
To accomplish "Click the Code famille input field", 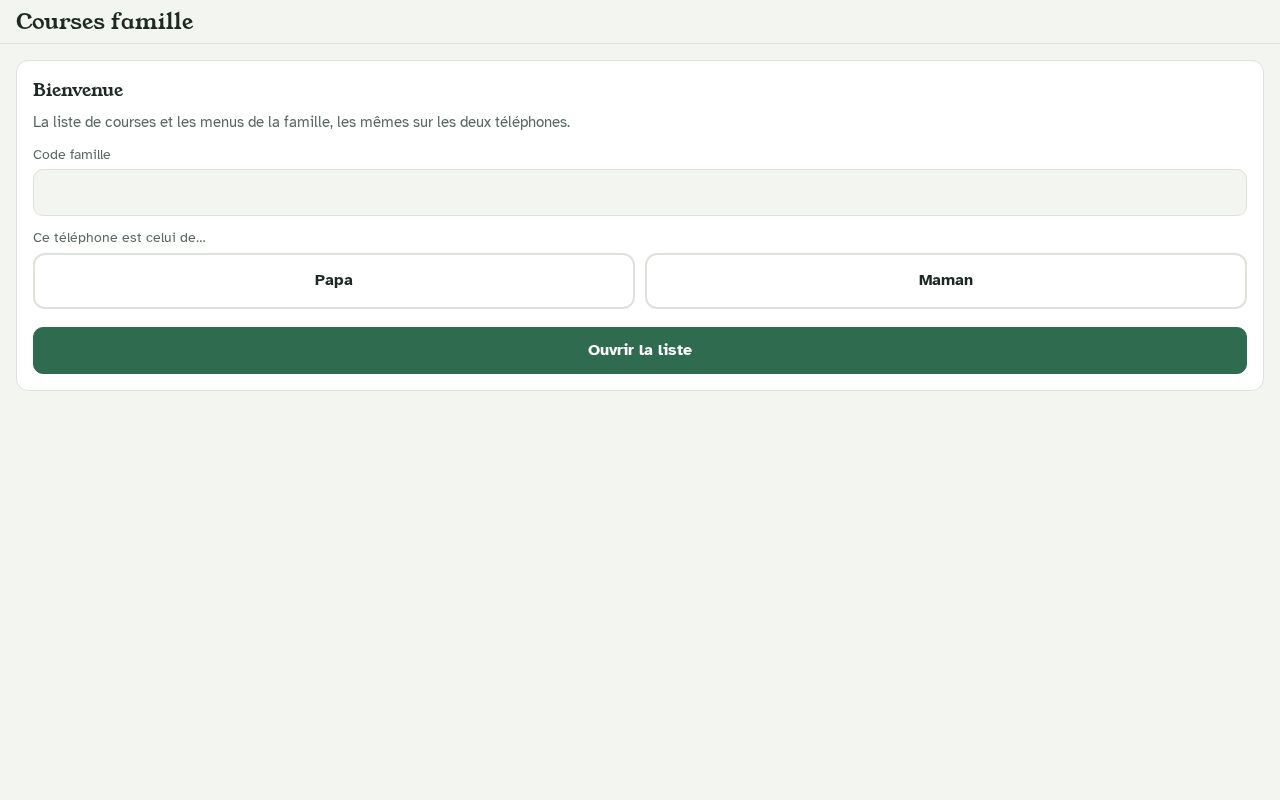I will coord(640,192).
